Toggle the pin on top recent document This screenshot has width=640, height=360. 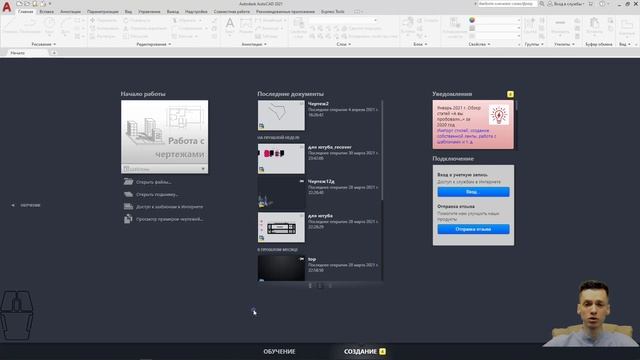[x=302, y=259]
